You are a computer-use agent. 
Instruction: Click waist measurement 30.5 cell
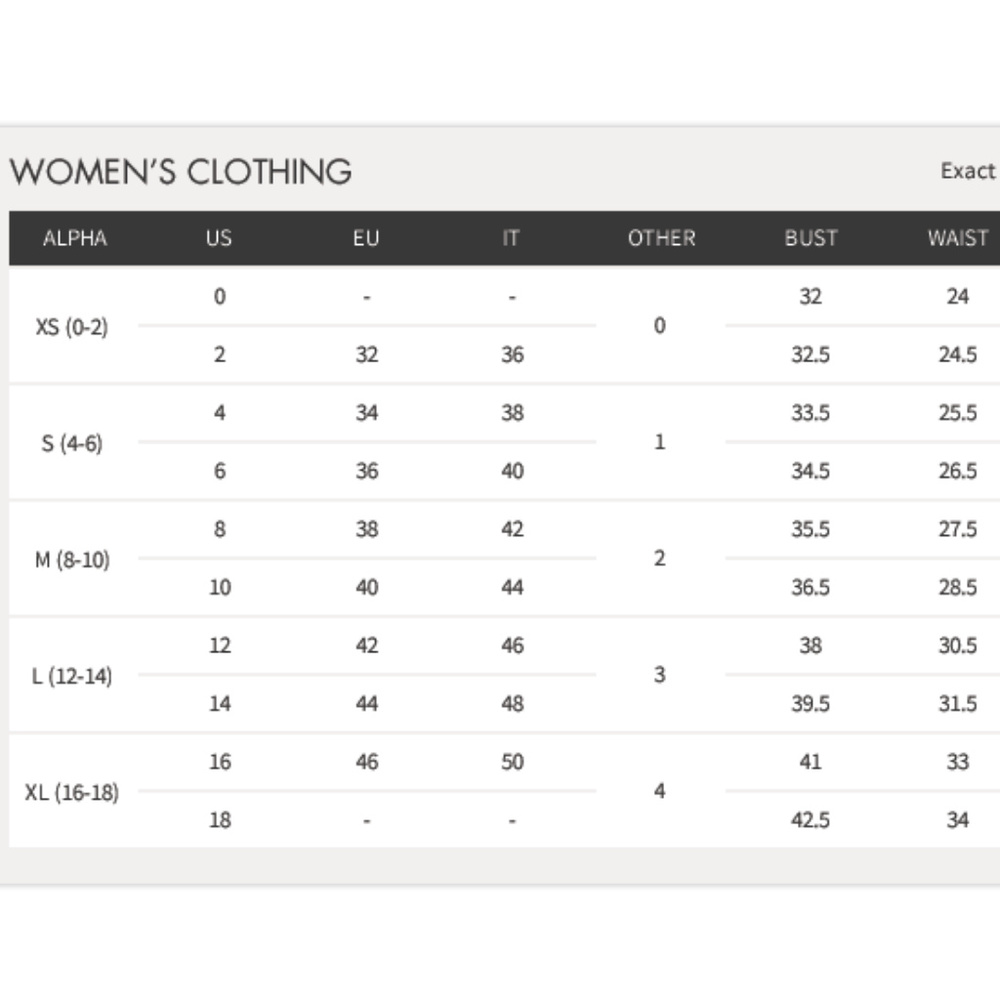pos(957,645)
